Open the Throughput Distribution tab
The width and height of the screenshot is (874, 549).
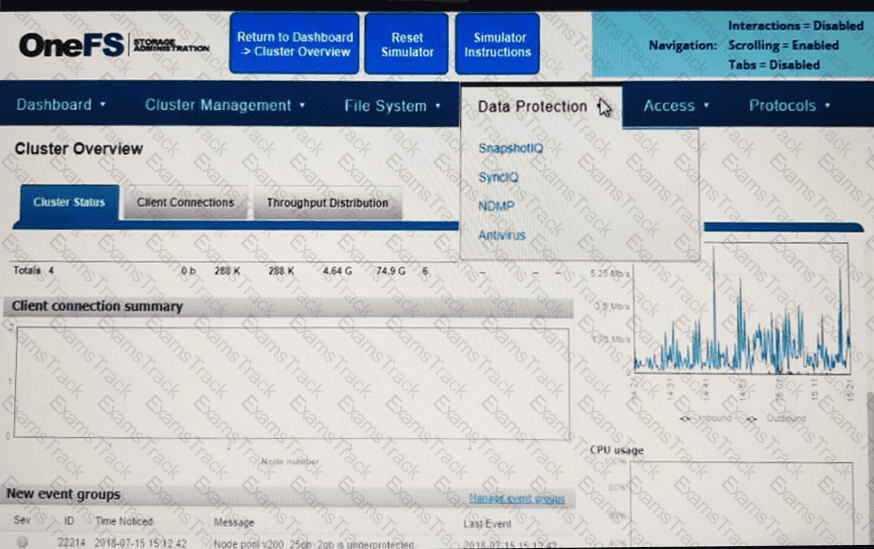pyautogui.click(x=327, y=202)
